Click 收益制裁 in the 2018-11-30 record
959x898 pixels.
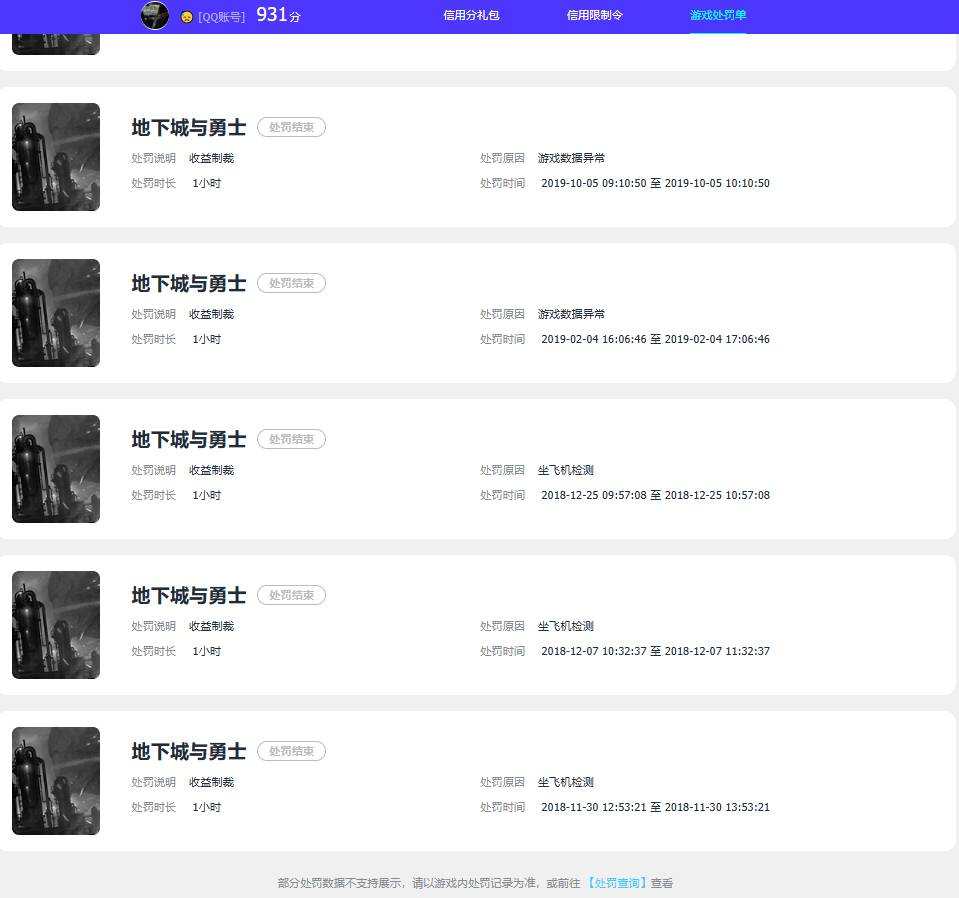point(212,782)
